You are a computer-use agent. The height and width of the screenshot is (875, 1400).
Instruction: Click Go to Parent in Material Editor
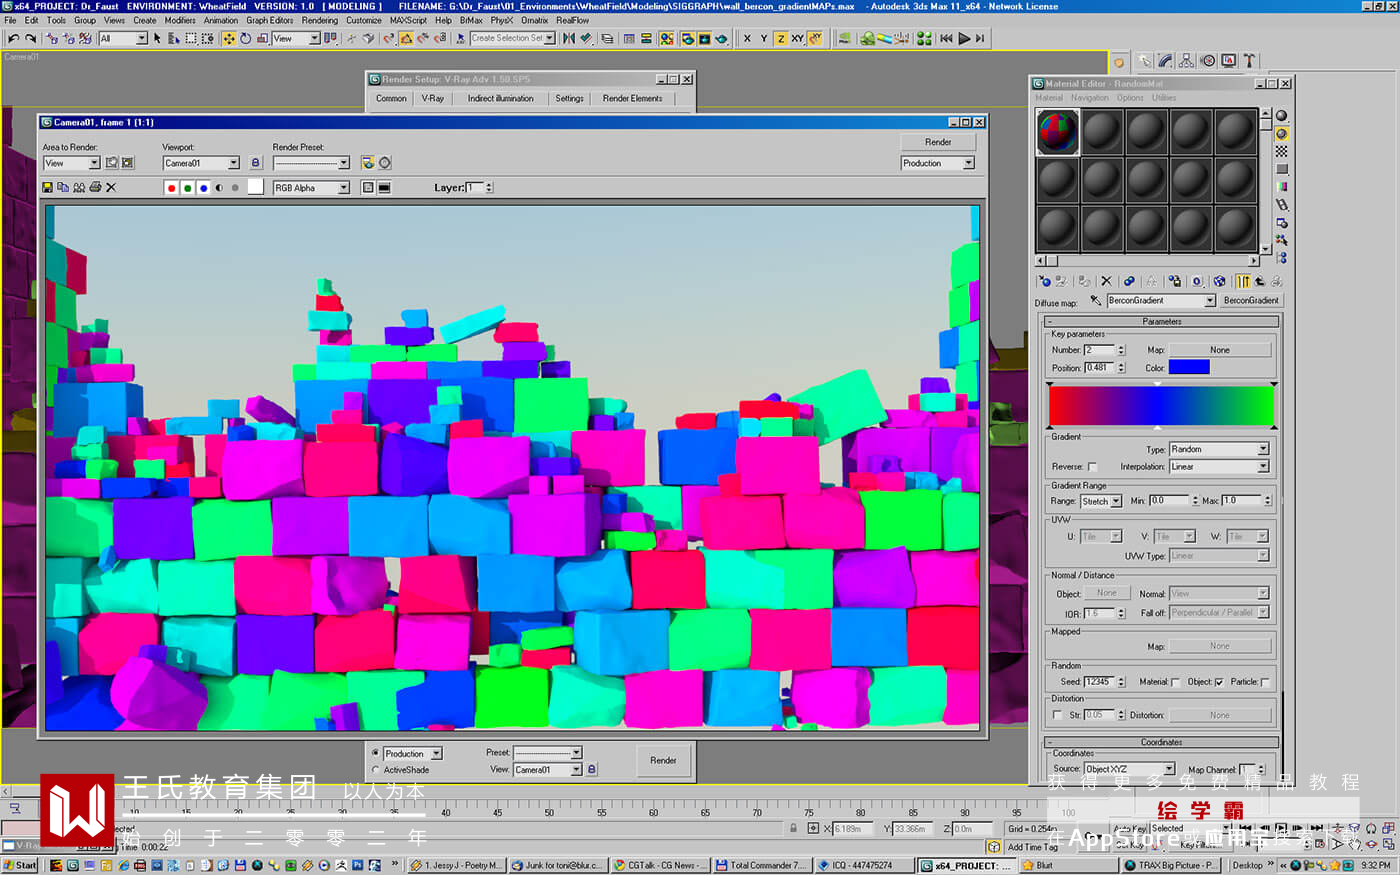coord(1260,282)
